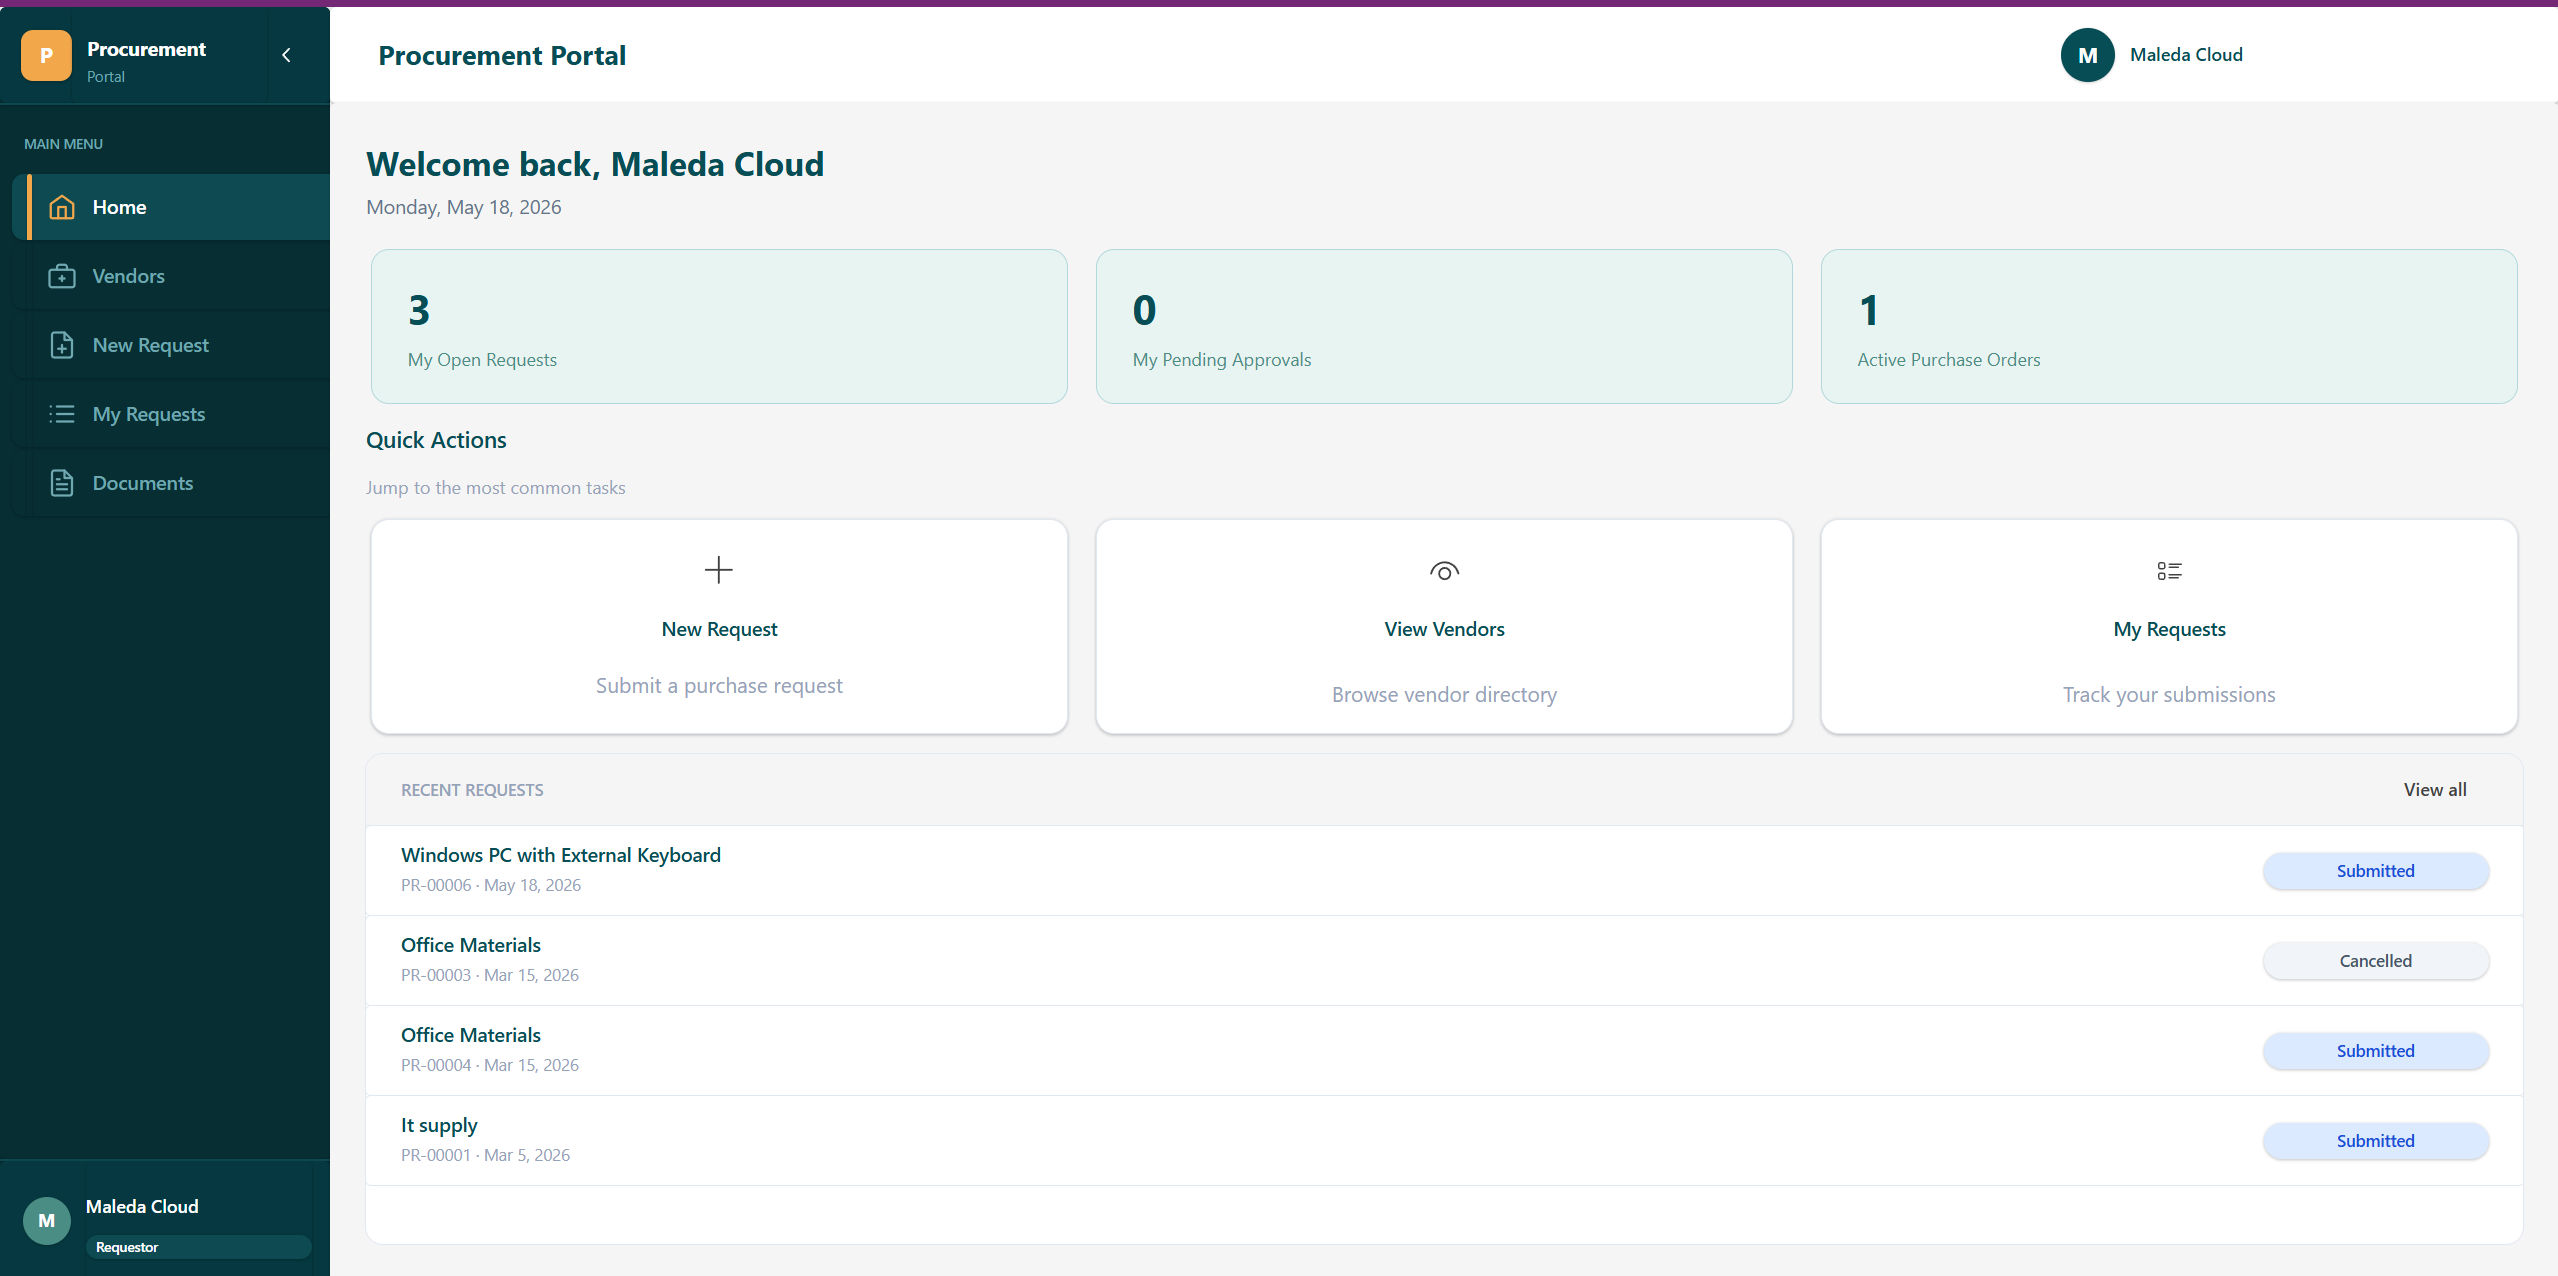Image resolution: width=2558 pixels, height=1276 pixels.
Task: Click 'PR-00001 · Mar 5, 2026' text
Action: click(485, 1155)
